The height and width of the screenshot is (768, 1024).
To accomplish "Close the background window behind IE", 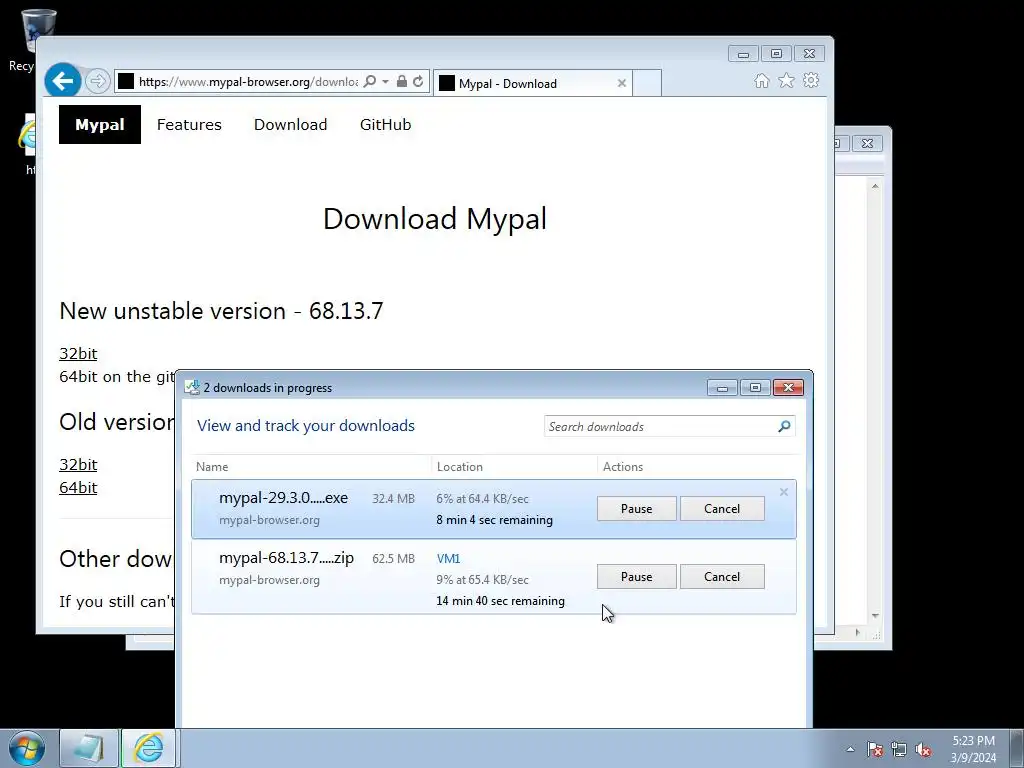I will click(x=867, y=143).
